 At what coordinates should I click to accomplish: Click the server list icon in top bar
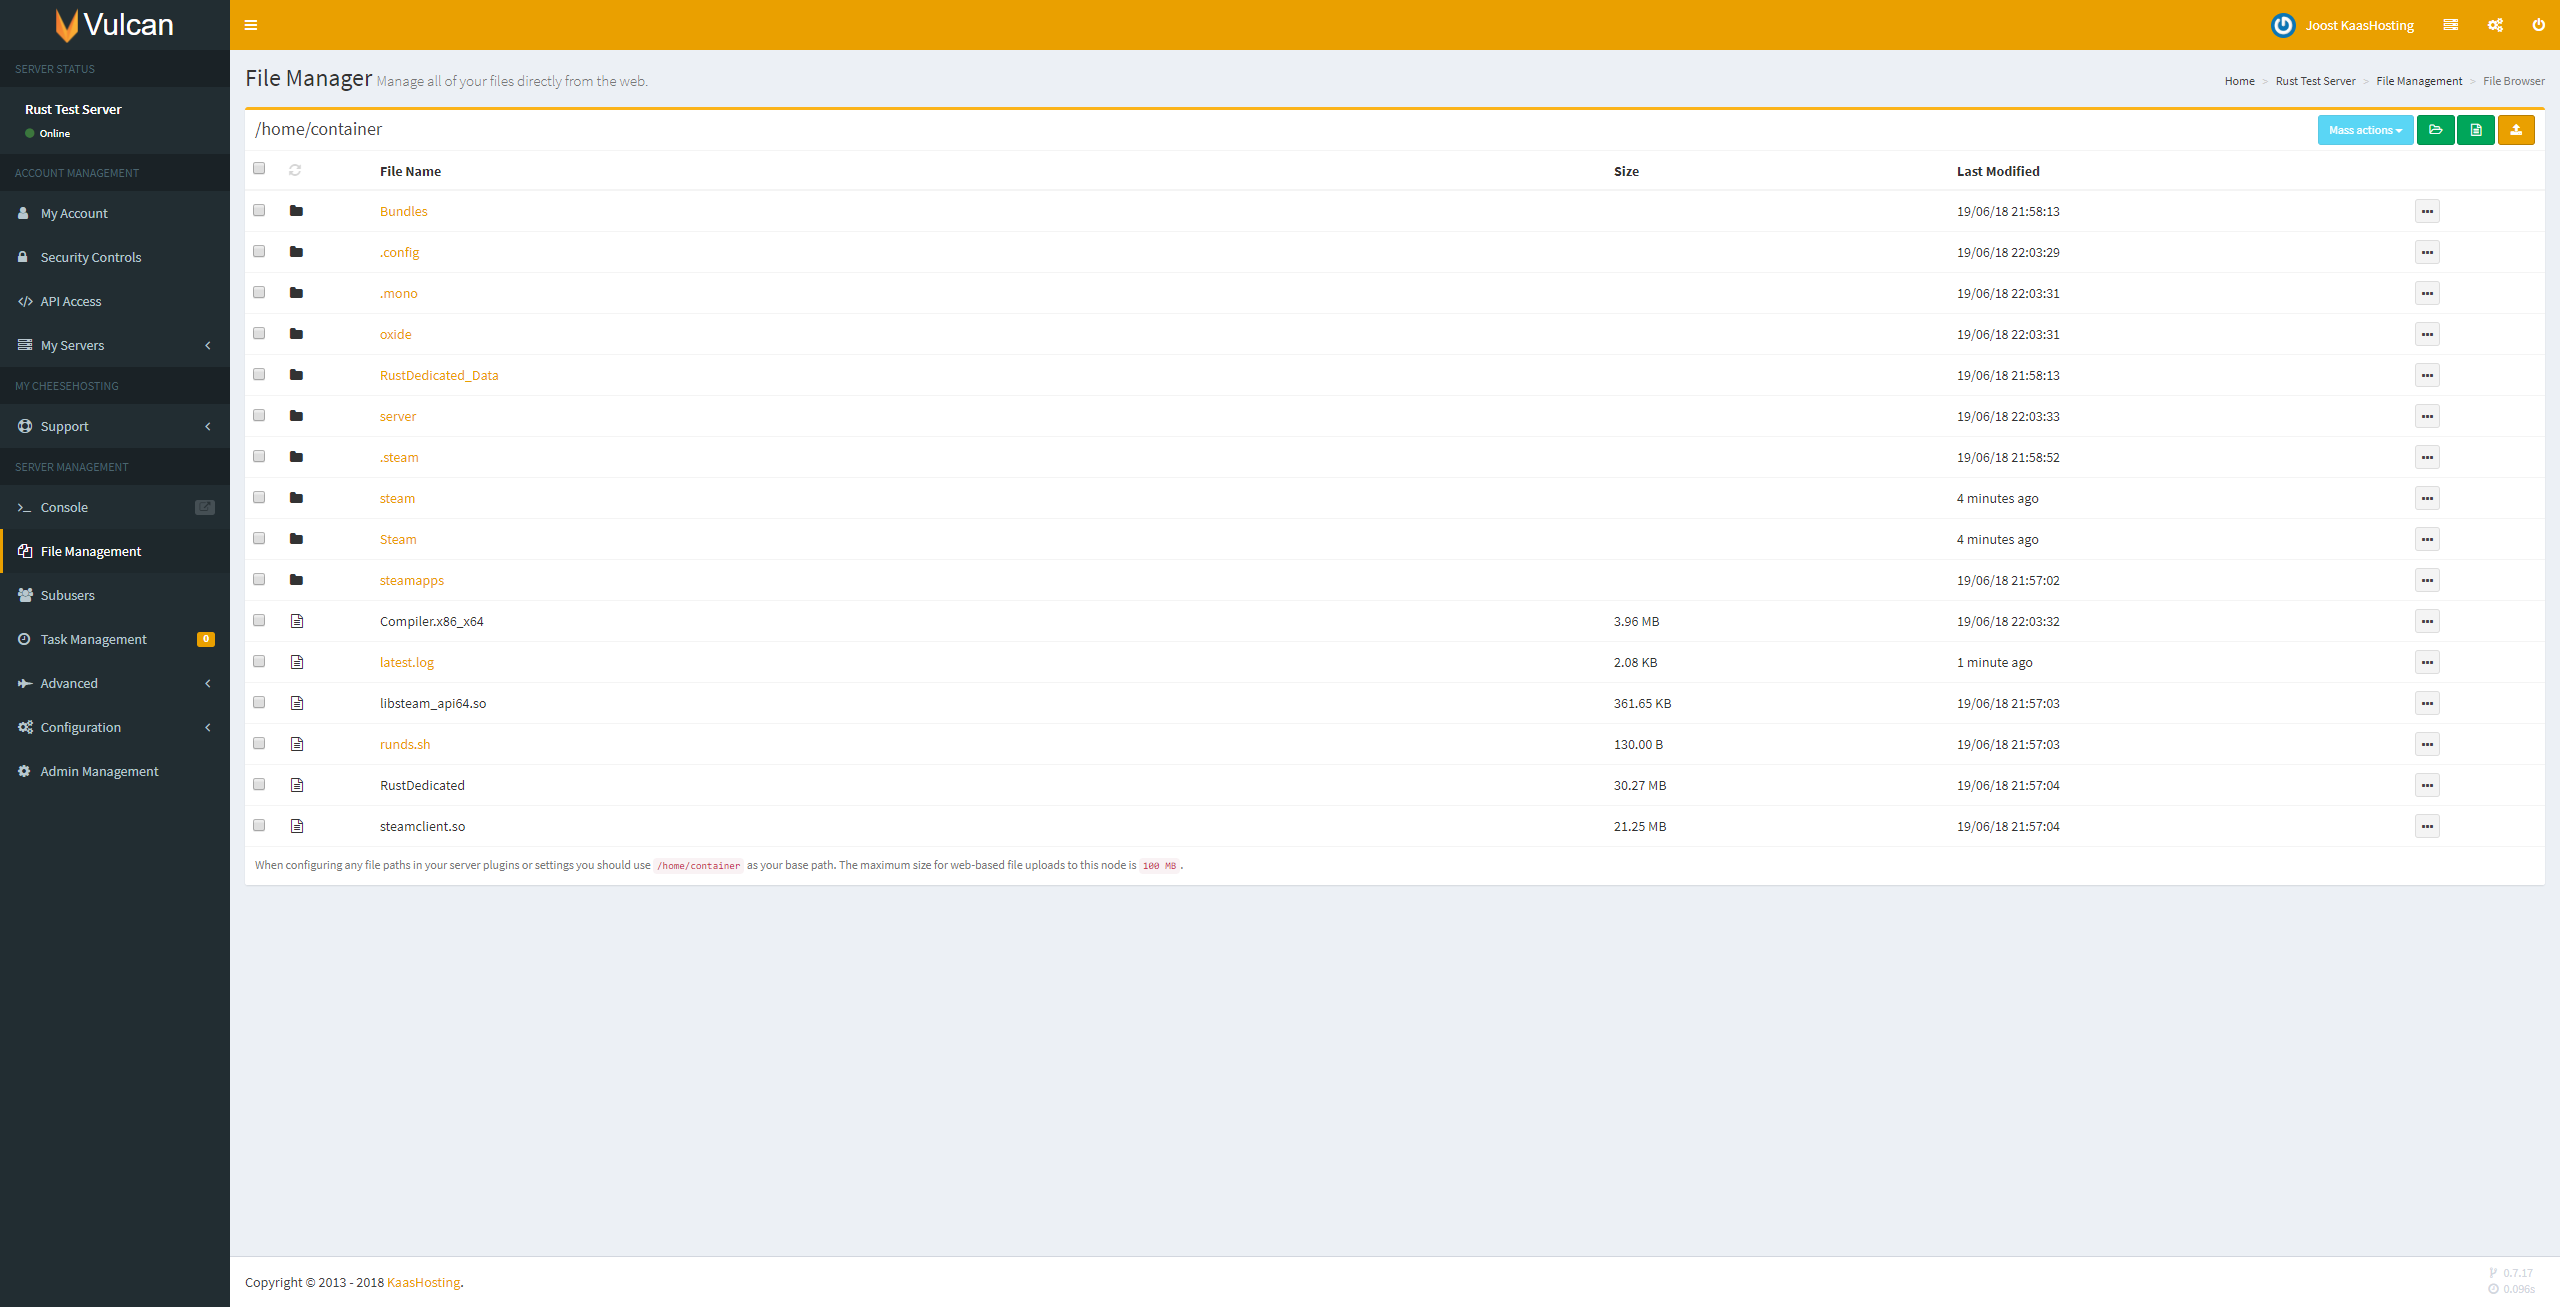(2450, 25)
